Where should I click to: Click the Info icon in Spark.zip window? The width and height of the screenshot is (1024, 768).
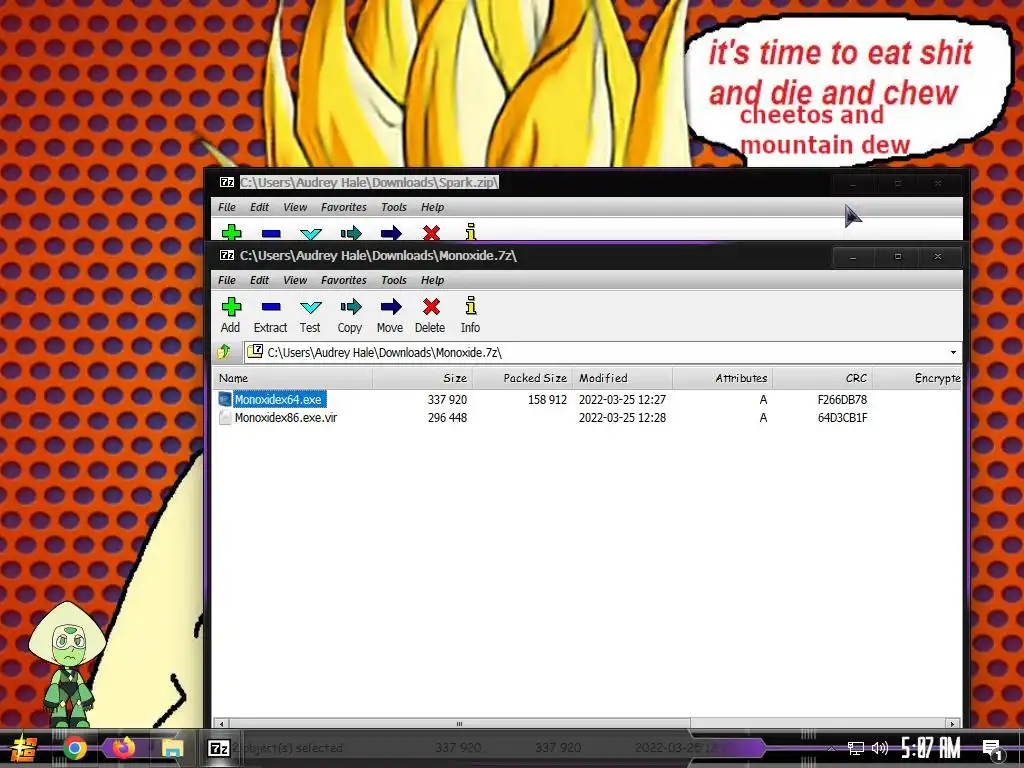[x=471, y=232]
